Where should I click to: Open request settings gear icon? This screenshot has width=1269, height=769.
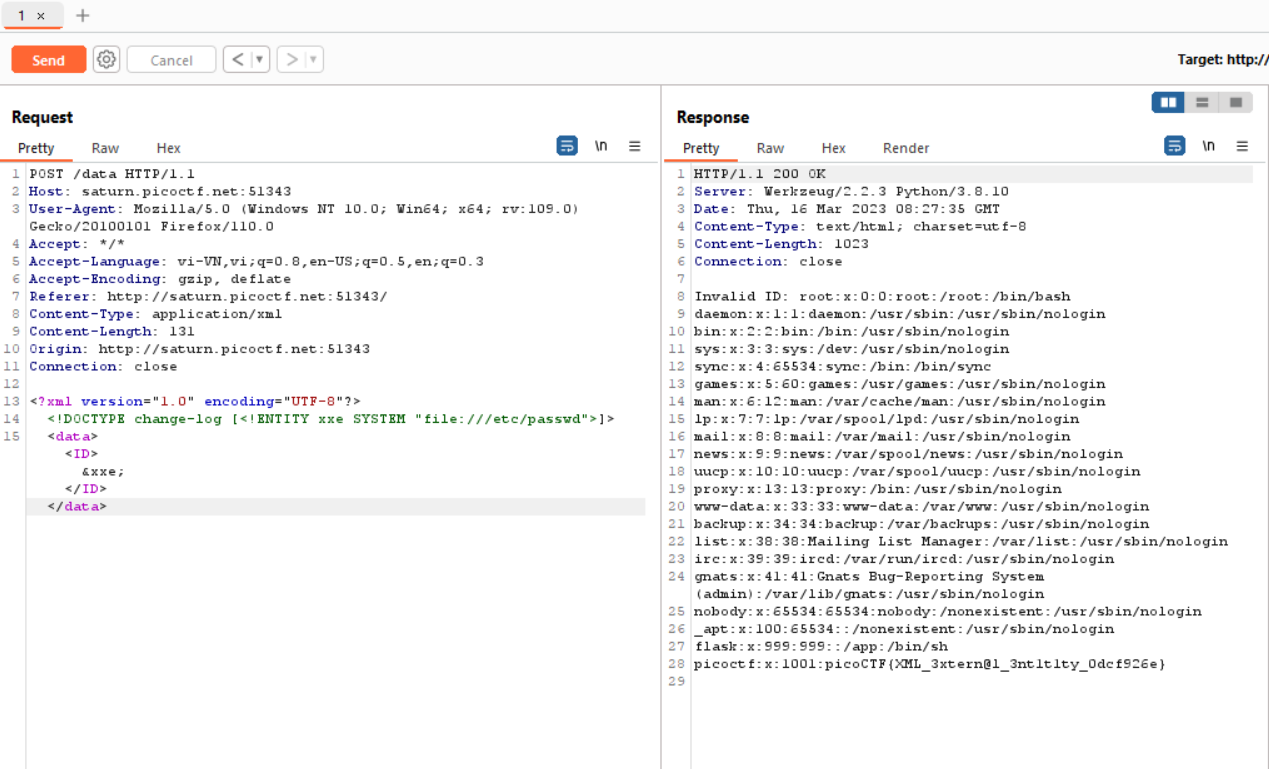pos(106,60)
